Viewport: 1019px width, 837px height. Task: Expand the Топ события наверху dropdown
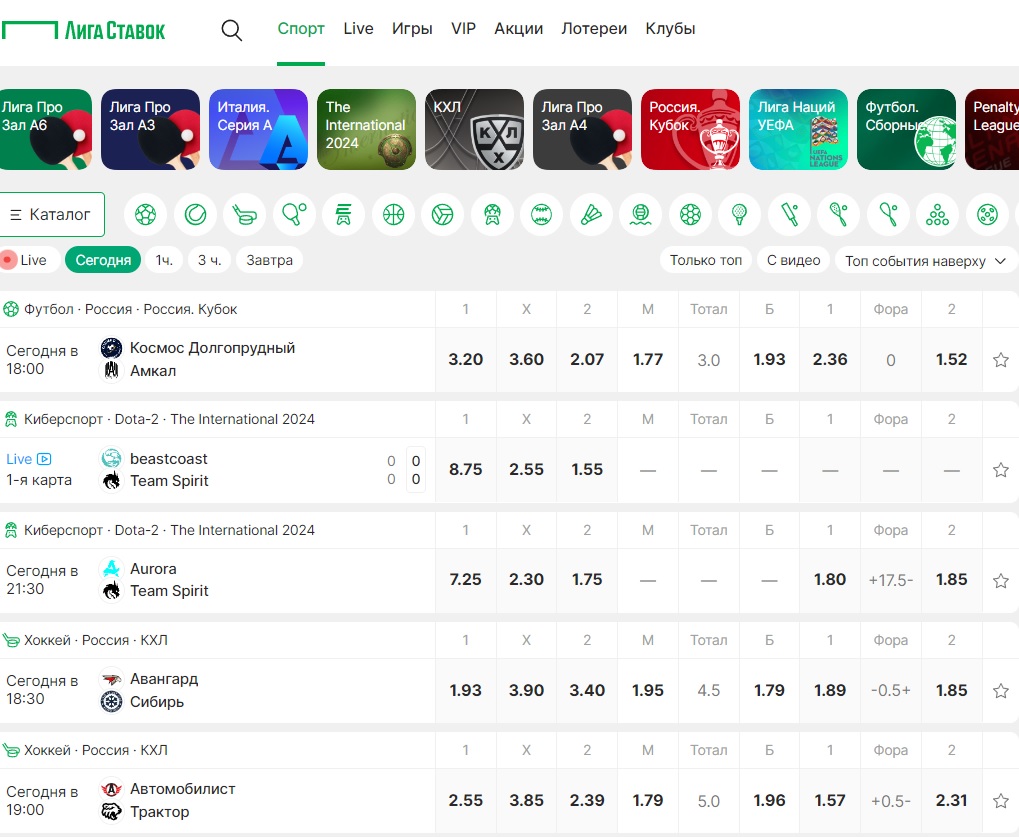(925, 261)
